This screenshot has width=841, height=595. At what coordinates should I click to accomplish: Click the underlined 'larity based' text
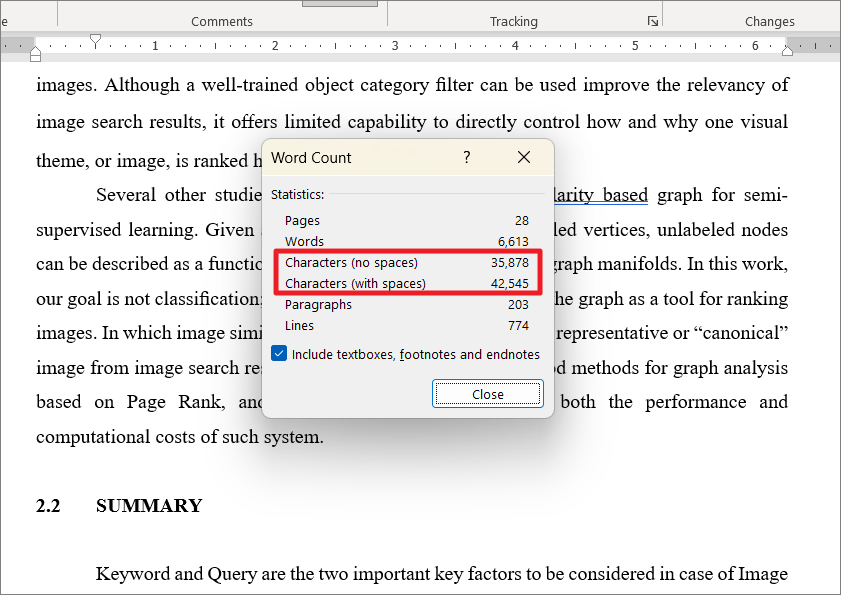coord(599,194)
